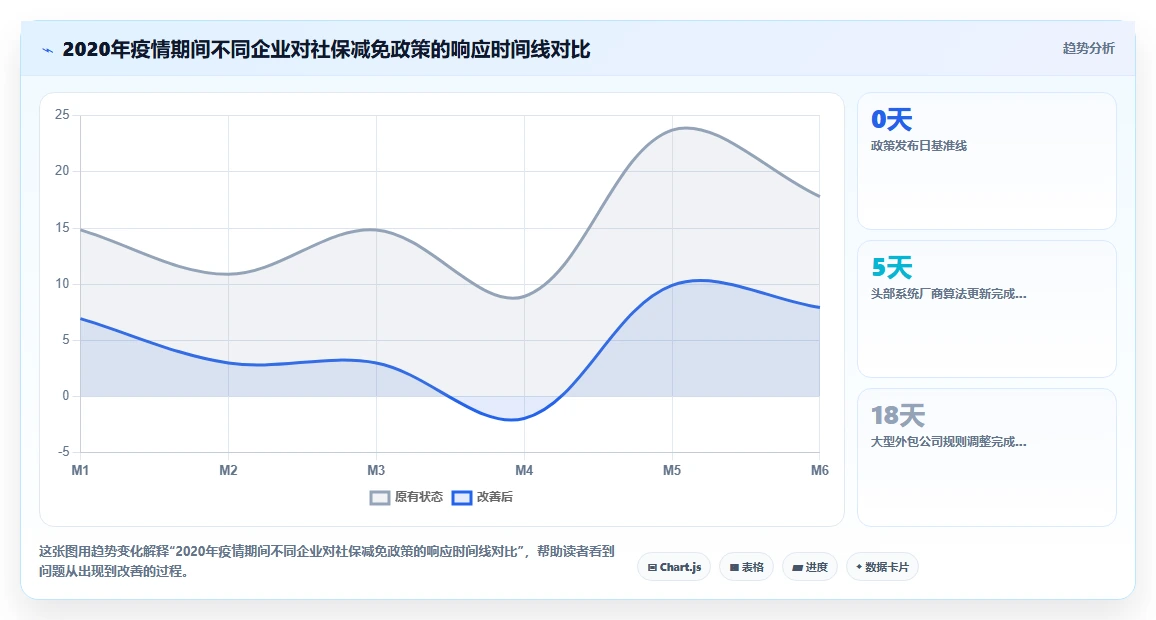Screen dimensions: 1156x620
Task: Select the Chart.js tag
Action: (x=674, y=567)
